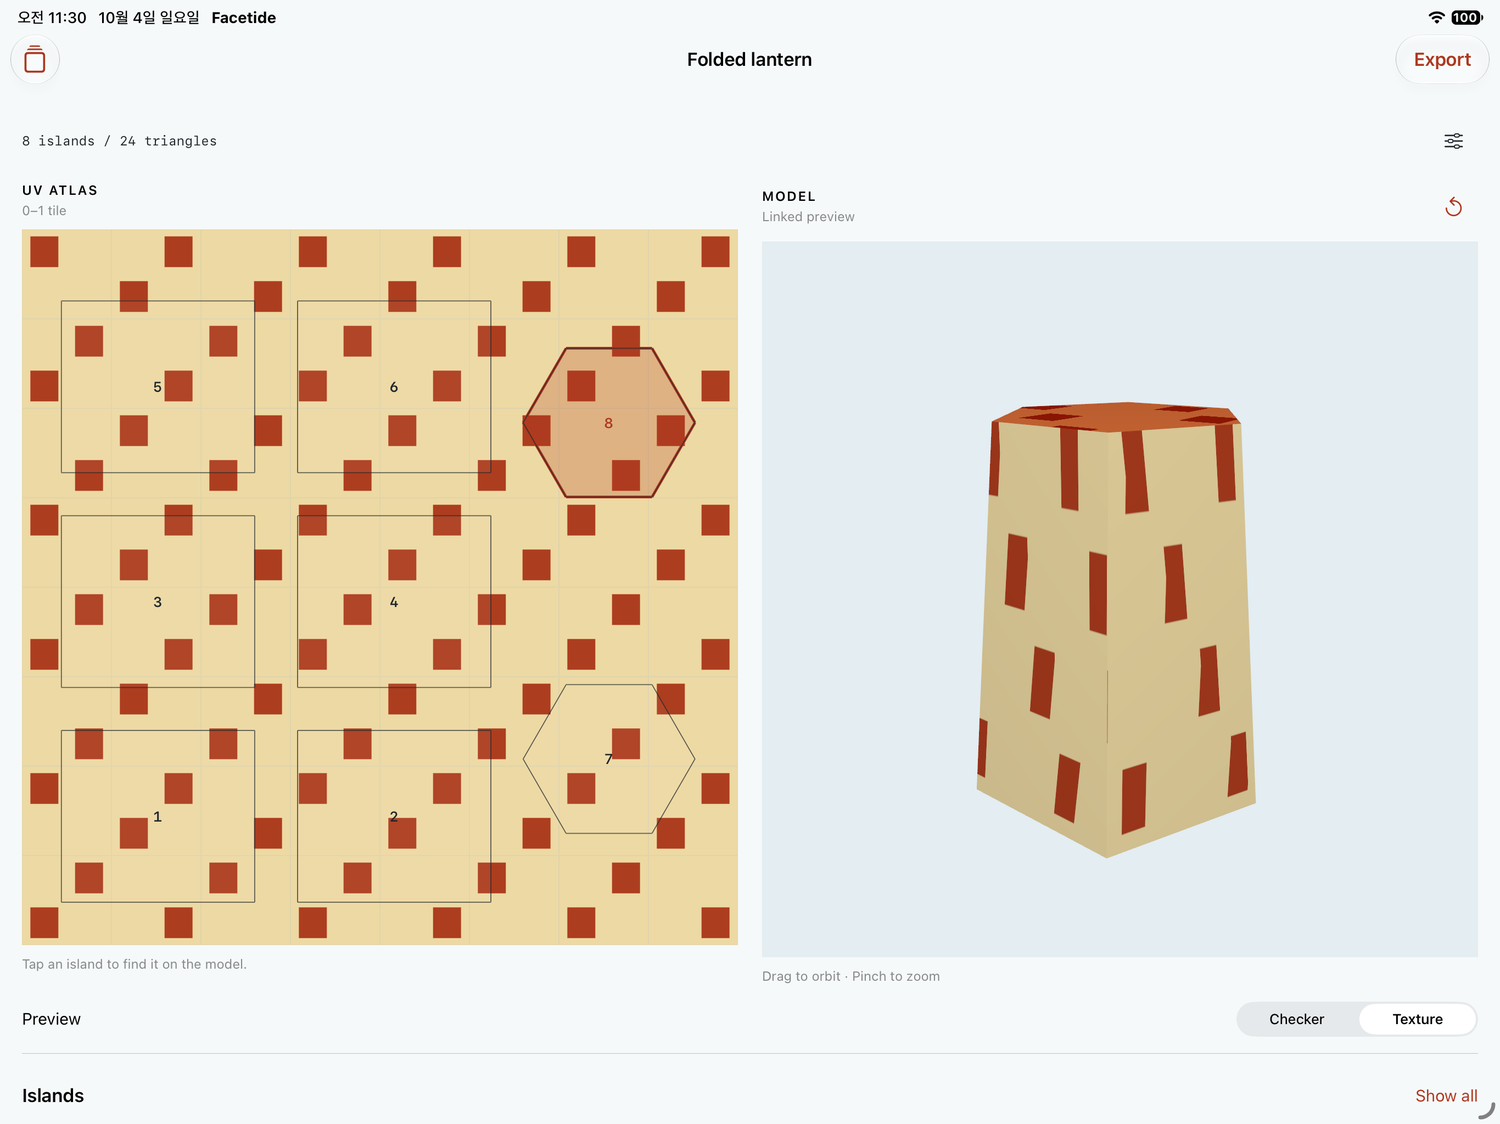This screenshot has width=1500, height=1124.
Task: Open the display options sliders icon
Action: point(1454,141)
